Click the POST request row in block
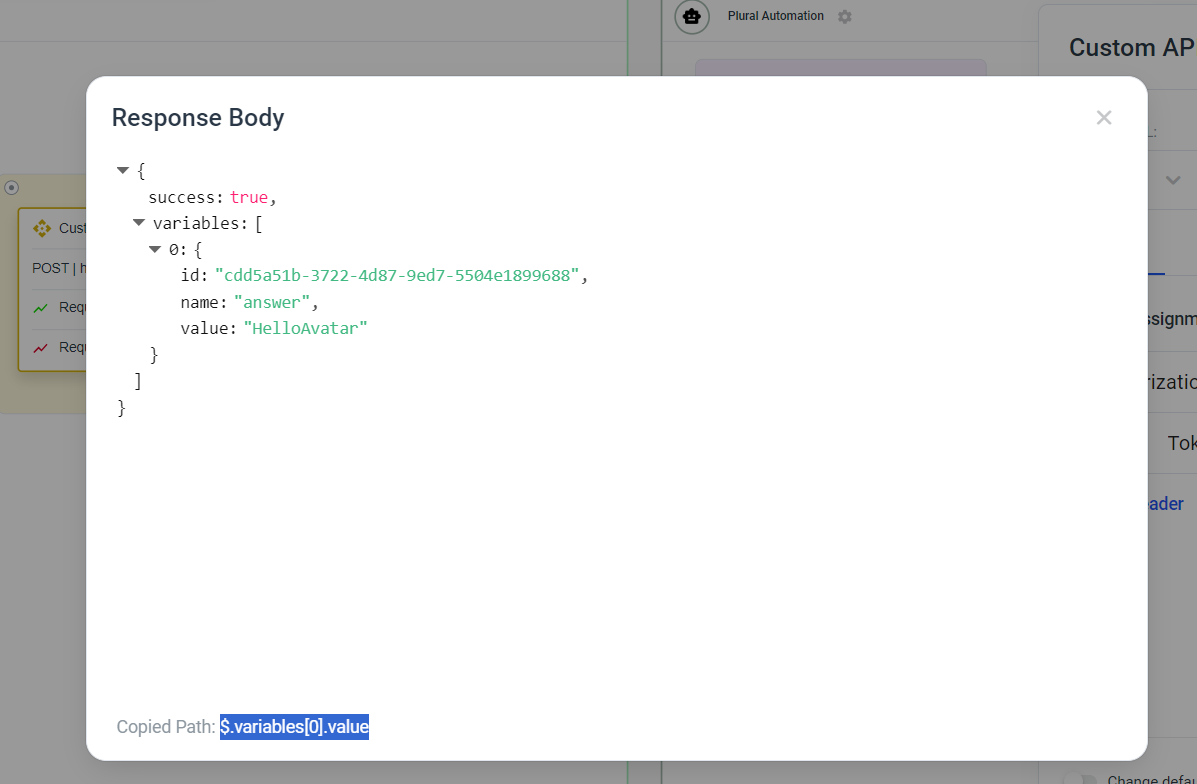The height and width of the screenshot is (784, 1197). pyautogui.click(x=59, y=269)
